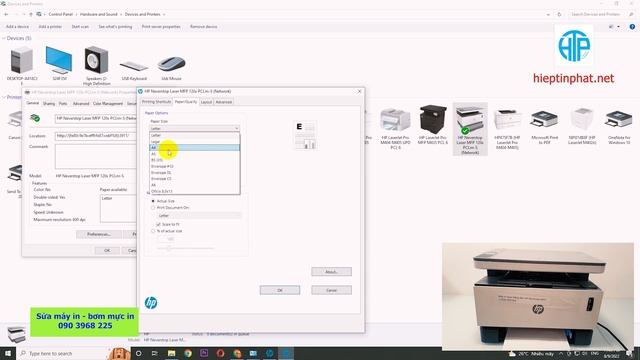640x360 pixels.
Task: Click OK in the printing preferences dialog
Action: pos(280,290)
